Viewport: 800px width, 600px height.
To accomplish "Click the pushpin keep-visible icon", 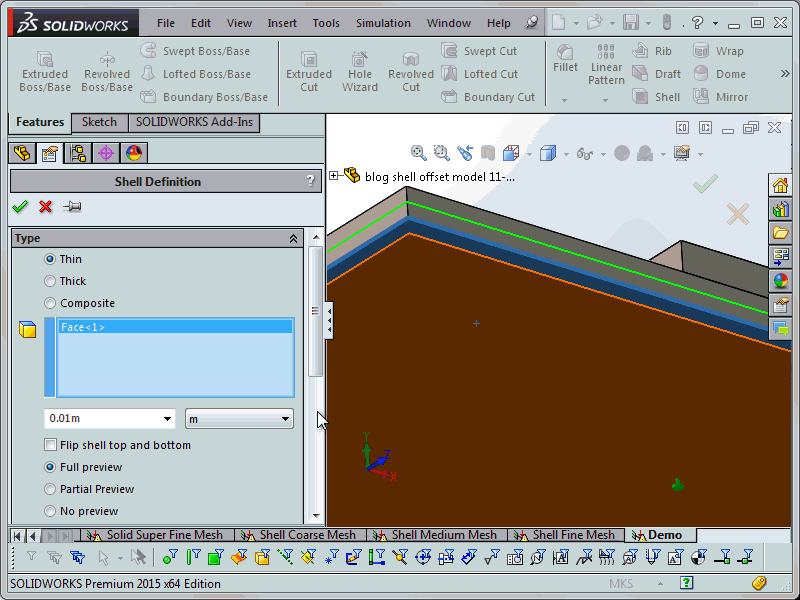I will point(71,206).
